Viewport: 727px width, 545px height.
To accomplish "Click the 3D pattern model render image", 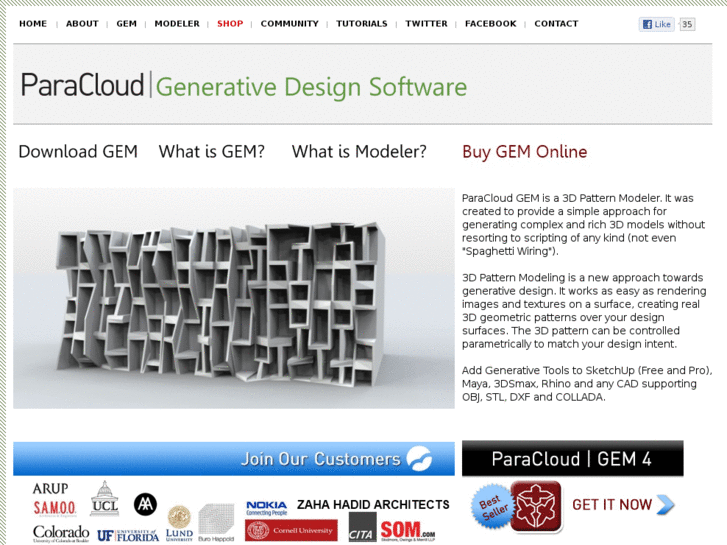I will (234, 298).
